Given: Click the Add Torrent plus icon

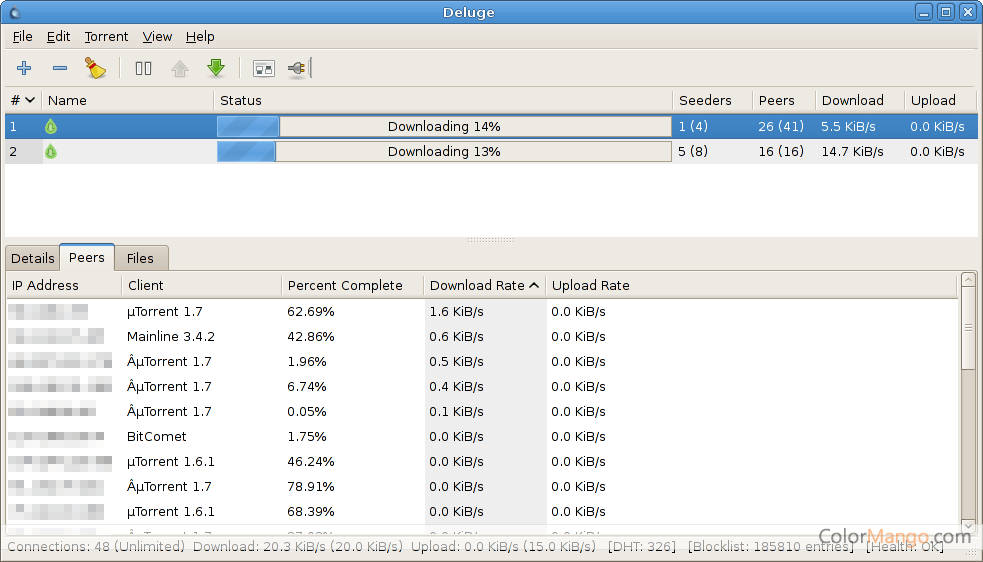Looking at the screenshot, I should pos(24,68).
